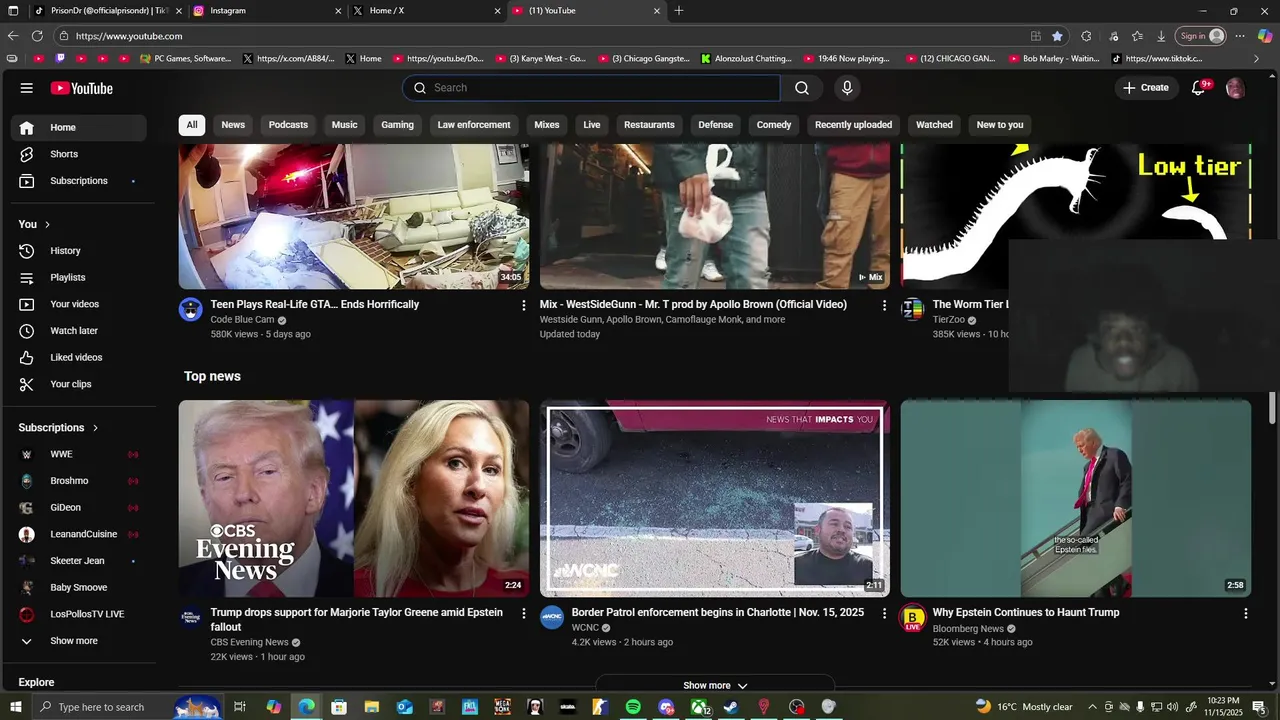Open options for Teen Plays Real-Life GTA video
Screen dimensions: 1280x720
523,305
